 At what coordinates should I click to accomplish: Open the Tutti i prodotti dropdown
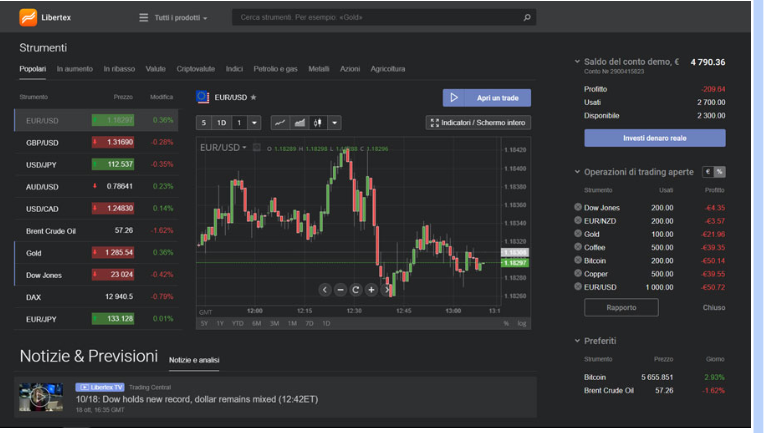[181, 18]
